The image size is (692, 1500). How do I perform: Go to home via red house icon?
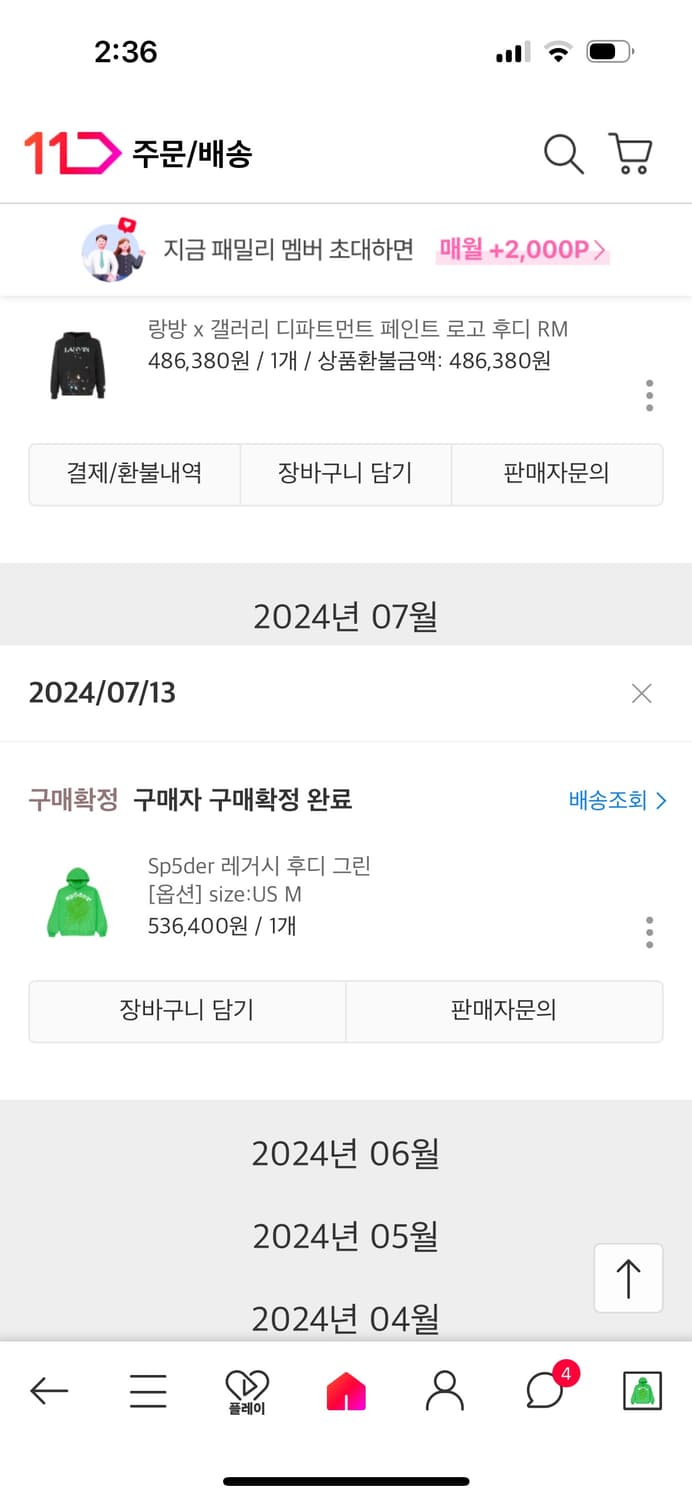345,1391
